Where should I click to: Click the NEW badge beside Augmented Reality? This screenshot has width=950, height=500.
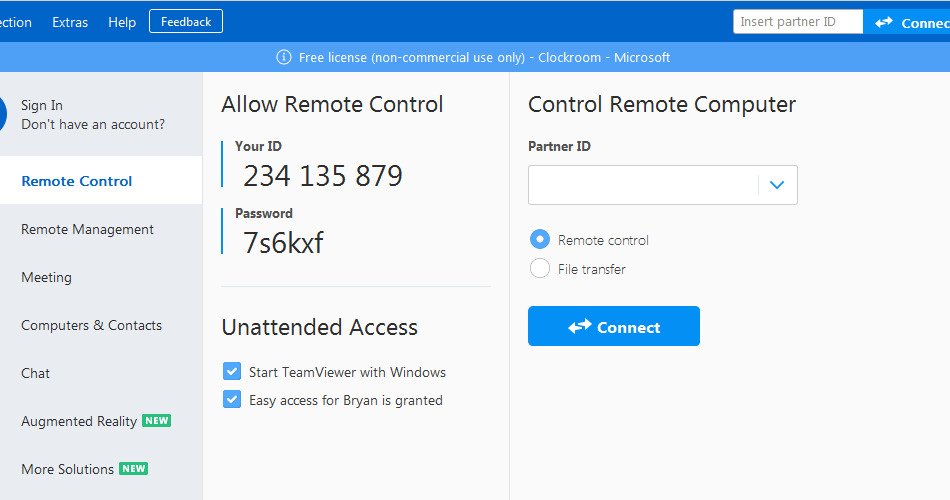(x=157, y=421)
